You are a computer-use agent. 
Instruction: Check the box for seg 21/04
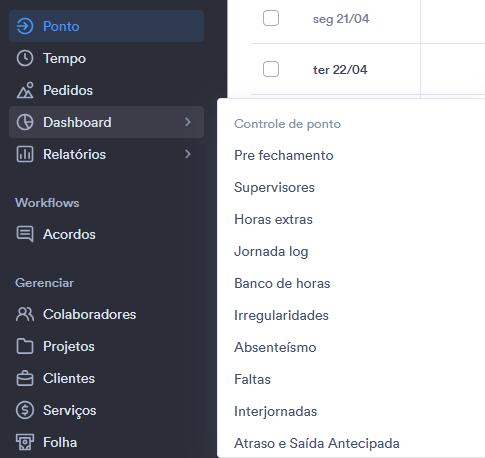point(271,18)
